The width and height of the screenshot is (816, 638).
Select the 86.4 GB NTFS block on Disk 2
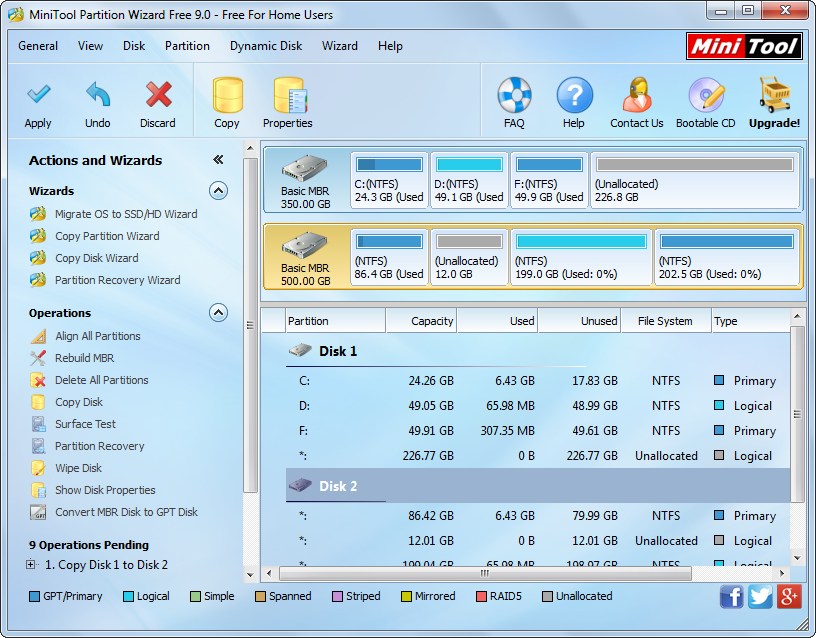click(x=389, y=258)
